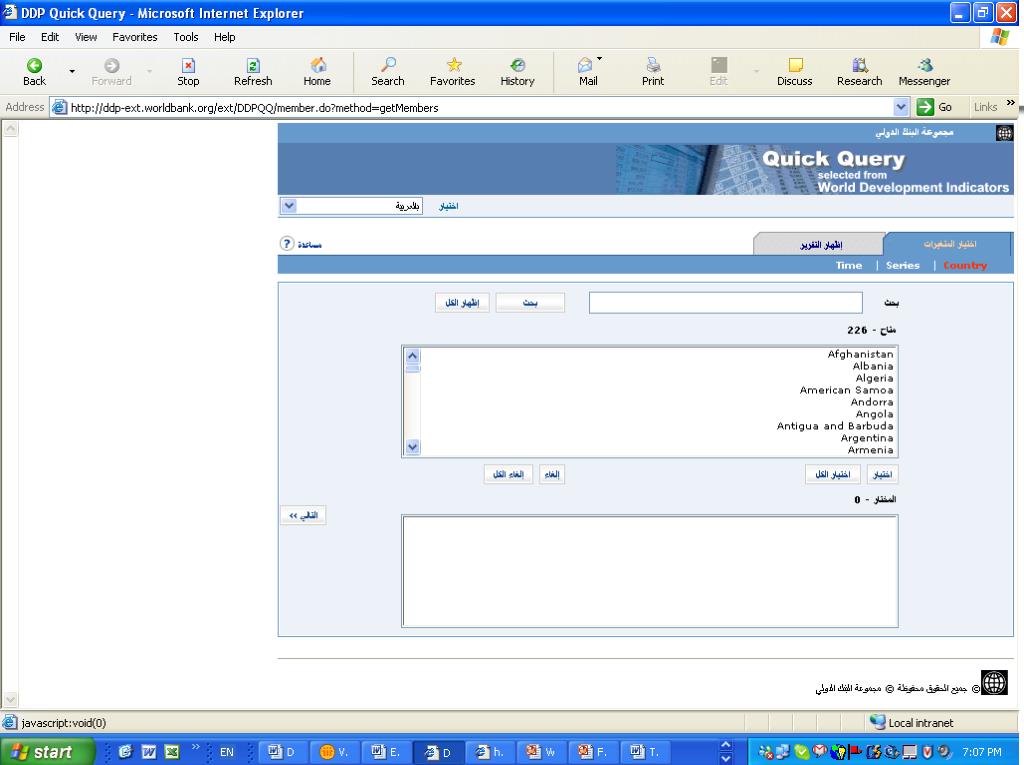
Task: Open the Favorites toolbar button
Action: [x=453, y=71]
